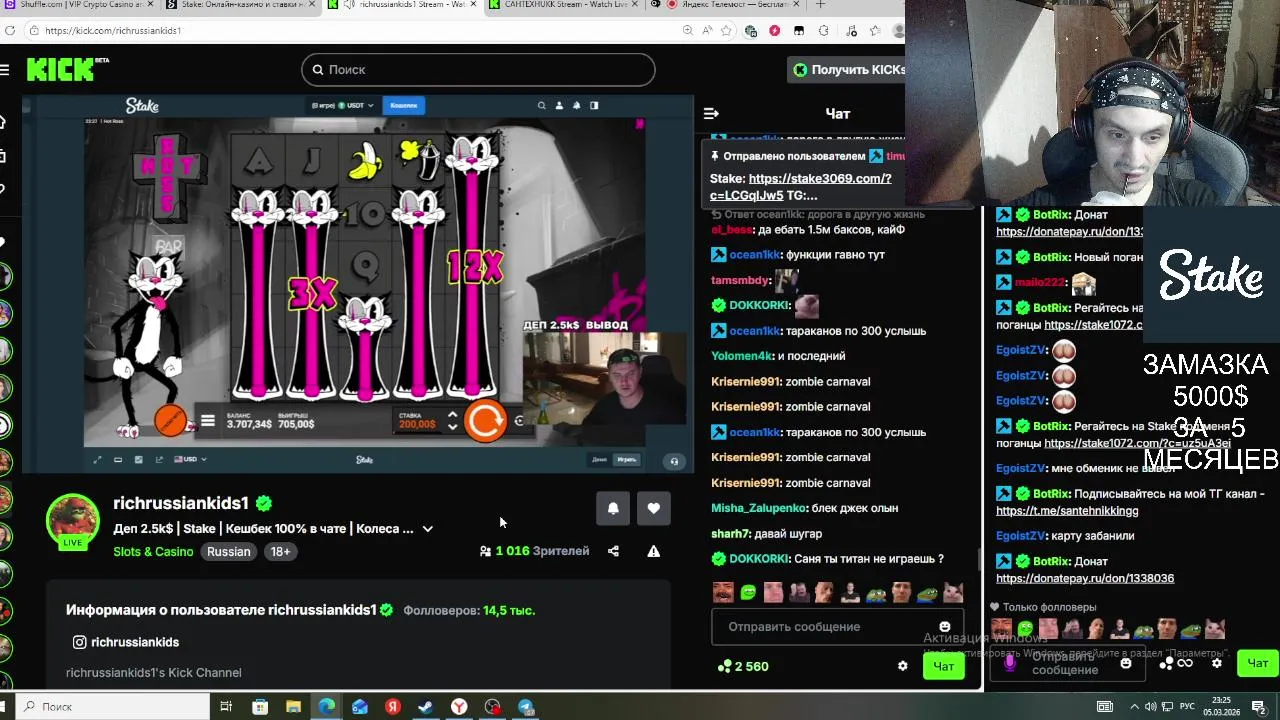Screen dimensions: 1280x720
Task: Enable notifications bell for richrussiankids1
Action: click(x=613, y=508)
